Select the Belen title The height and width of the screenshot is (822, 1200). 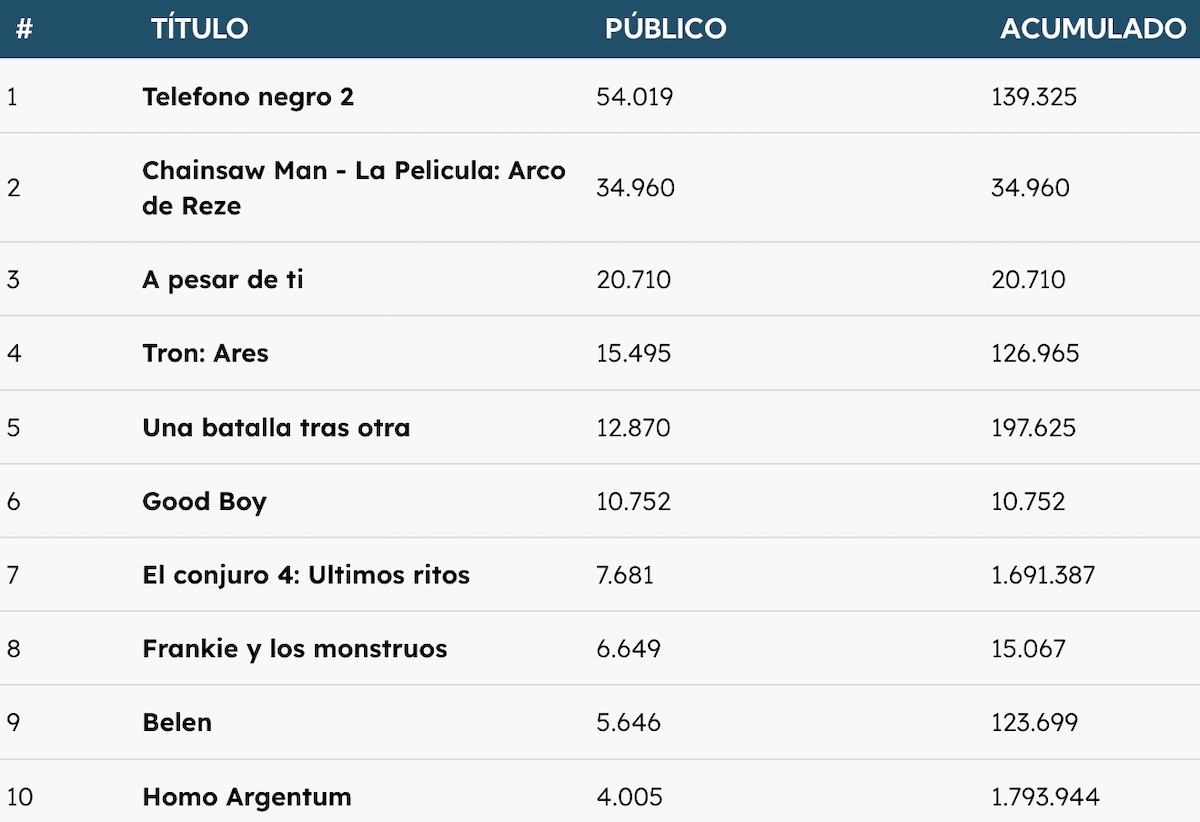177,722
